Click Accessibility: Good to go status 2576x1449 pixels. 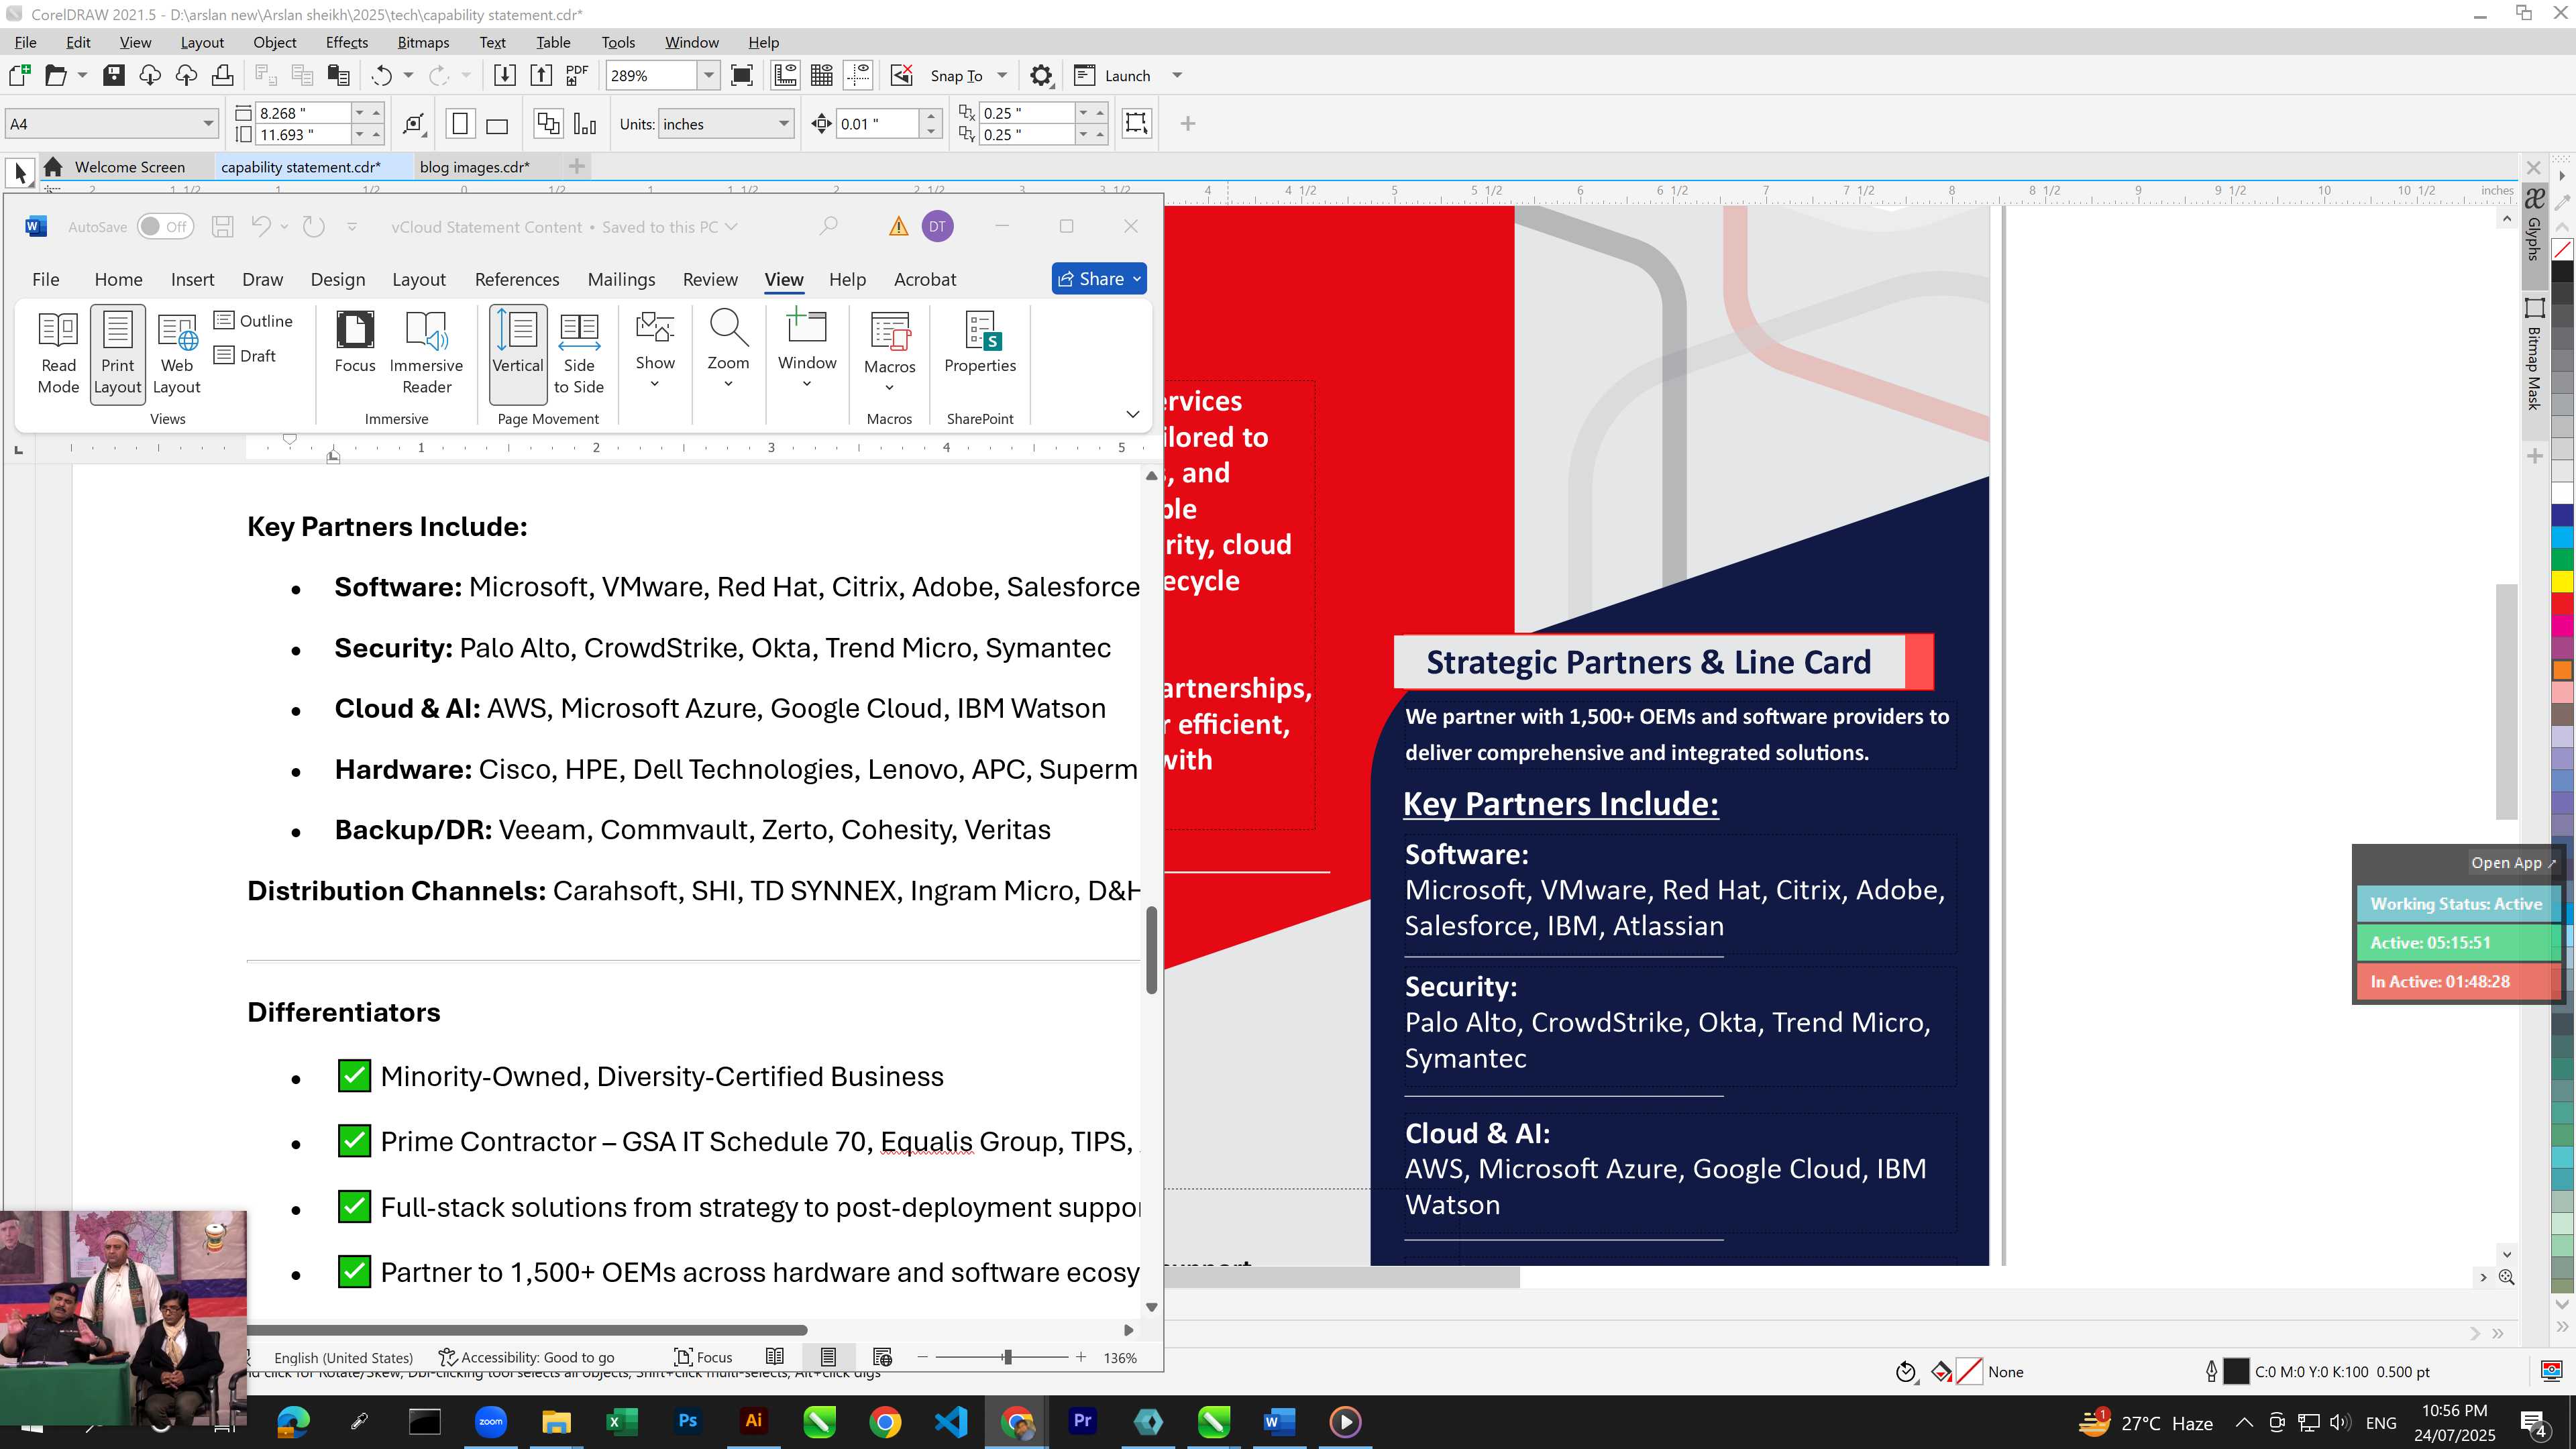pos(527,1357)
